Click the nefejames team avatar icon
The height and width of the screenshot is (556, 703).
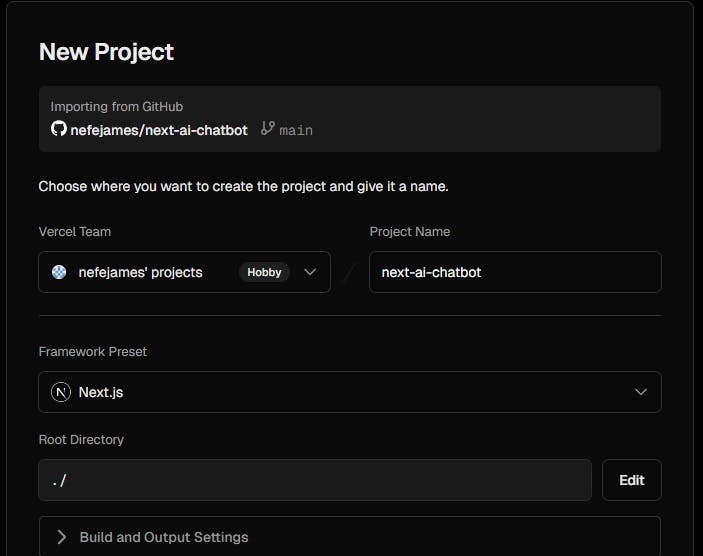(60, 272)
